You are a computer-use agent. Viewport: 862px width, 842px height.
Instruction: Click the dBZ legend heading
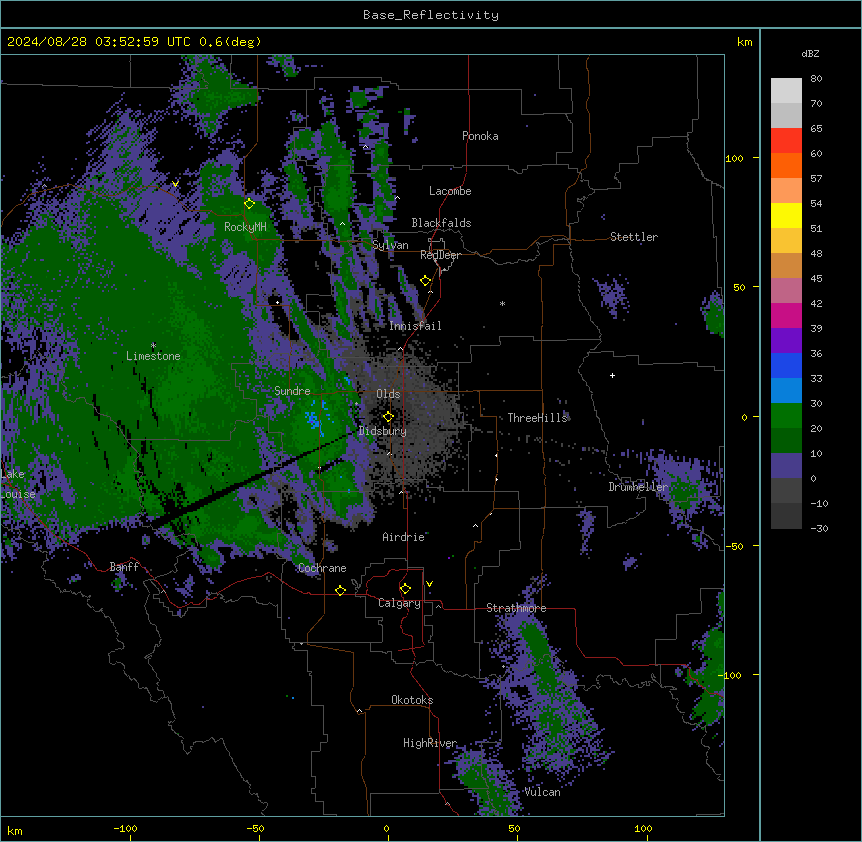[x=810, y=53]
